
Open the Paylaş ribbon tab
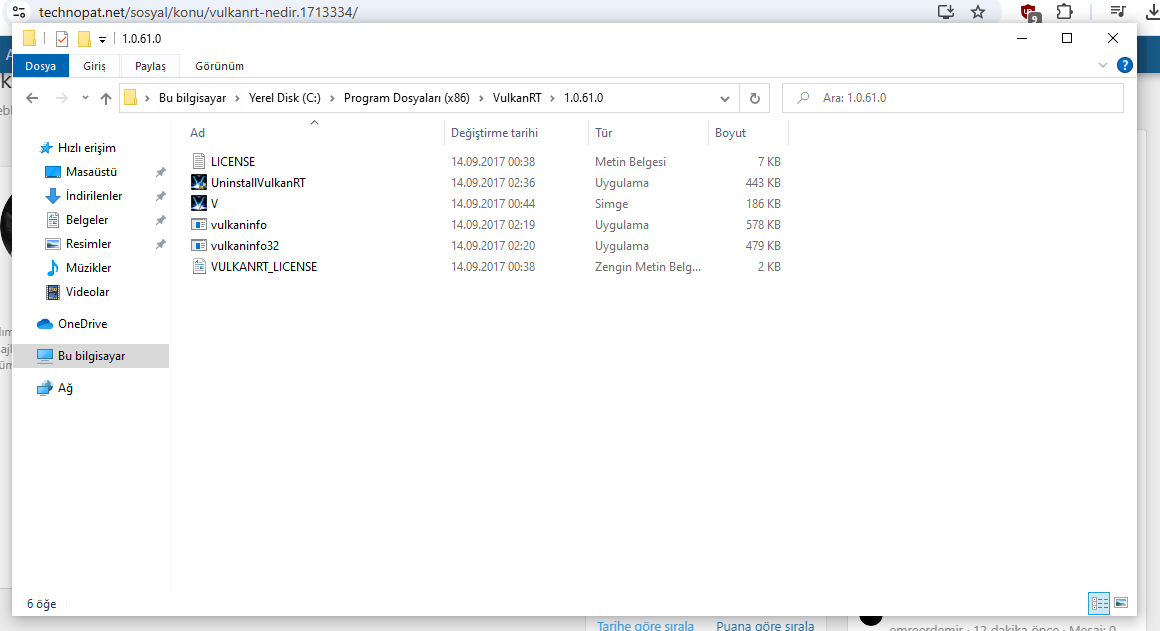tap(150, 66)
